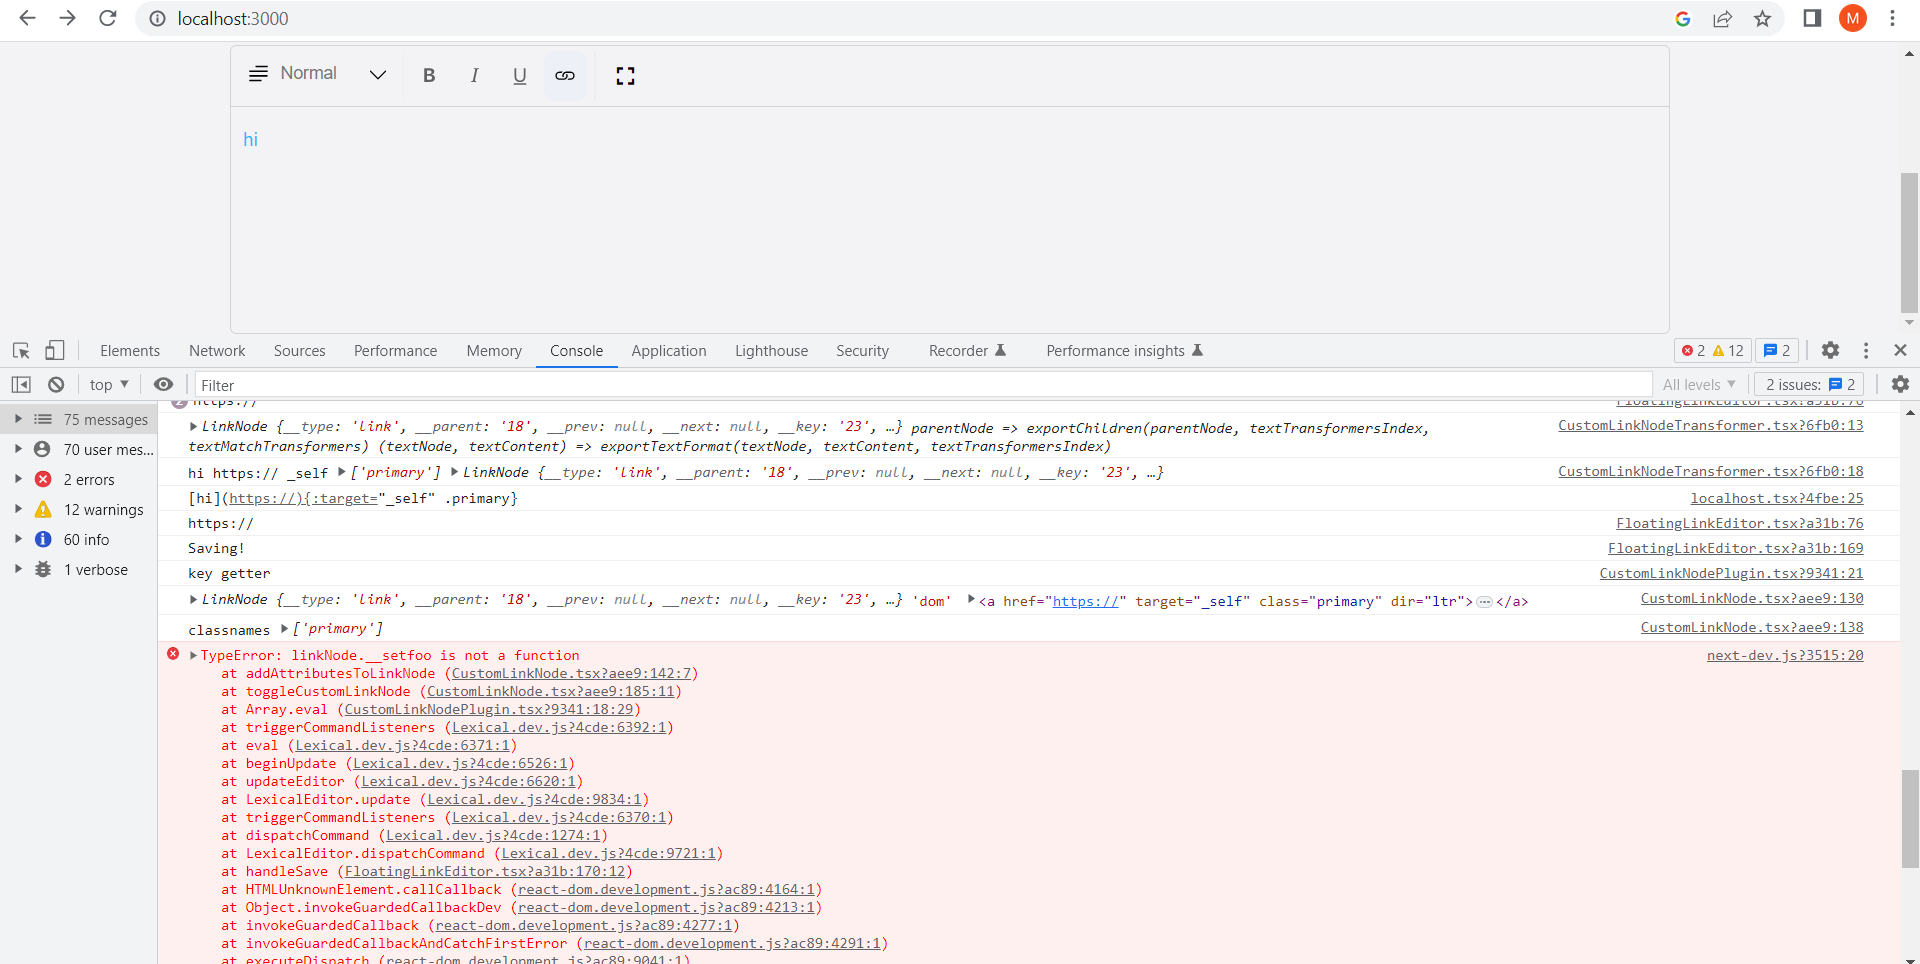Bookmark the page using the star icon

click(1763, 18)
